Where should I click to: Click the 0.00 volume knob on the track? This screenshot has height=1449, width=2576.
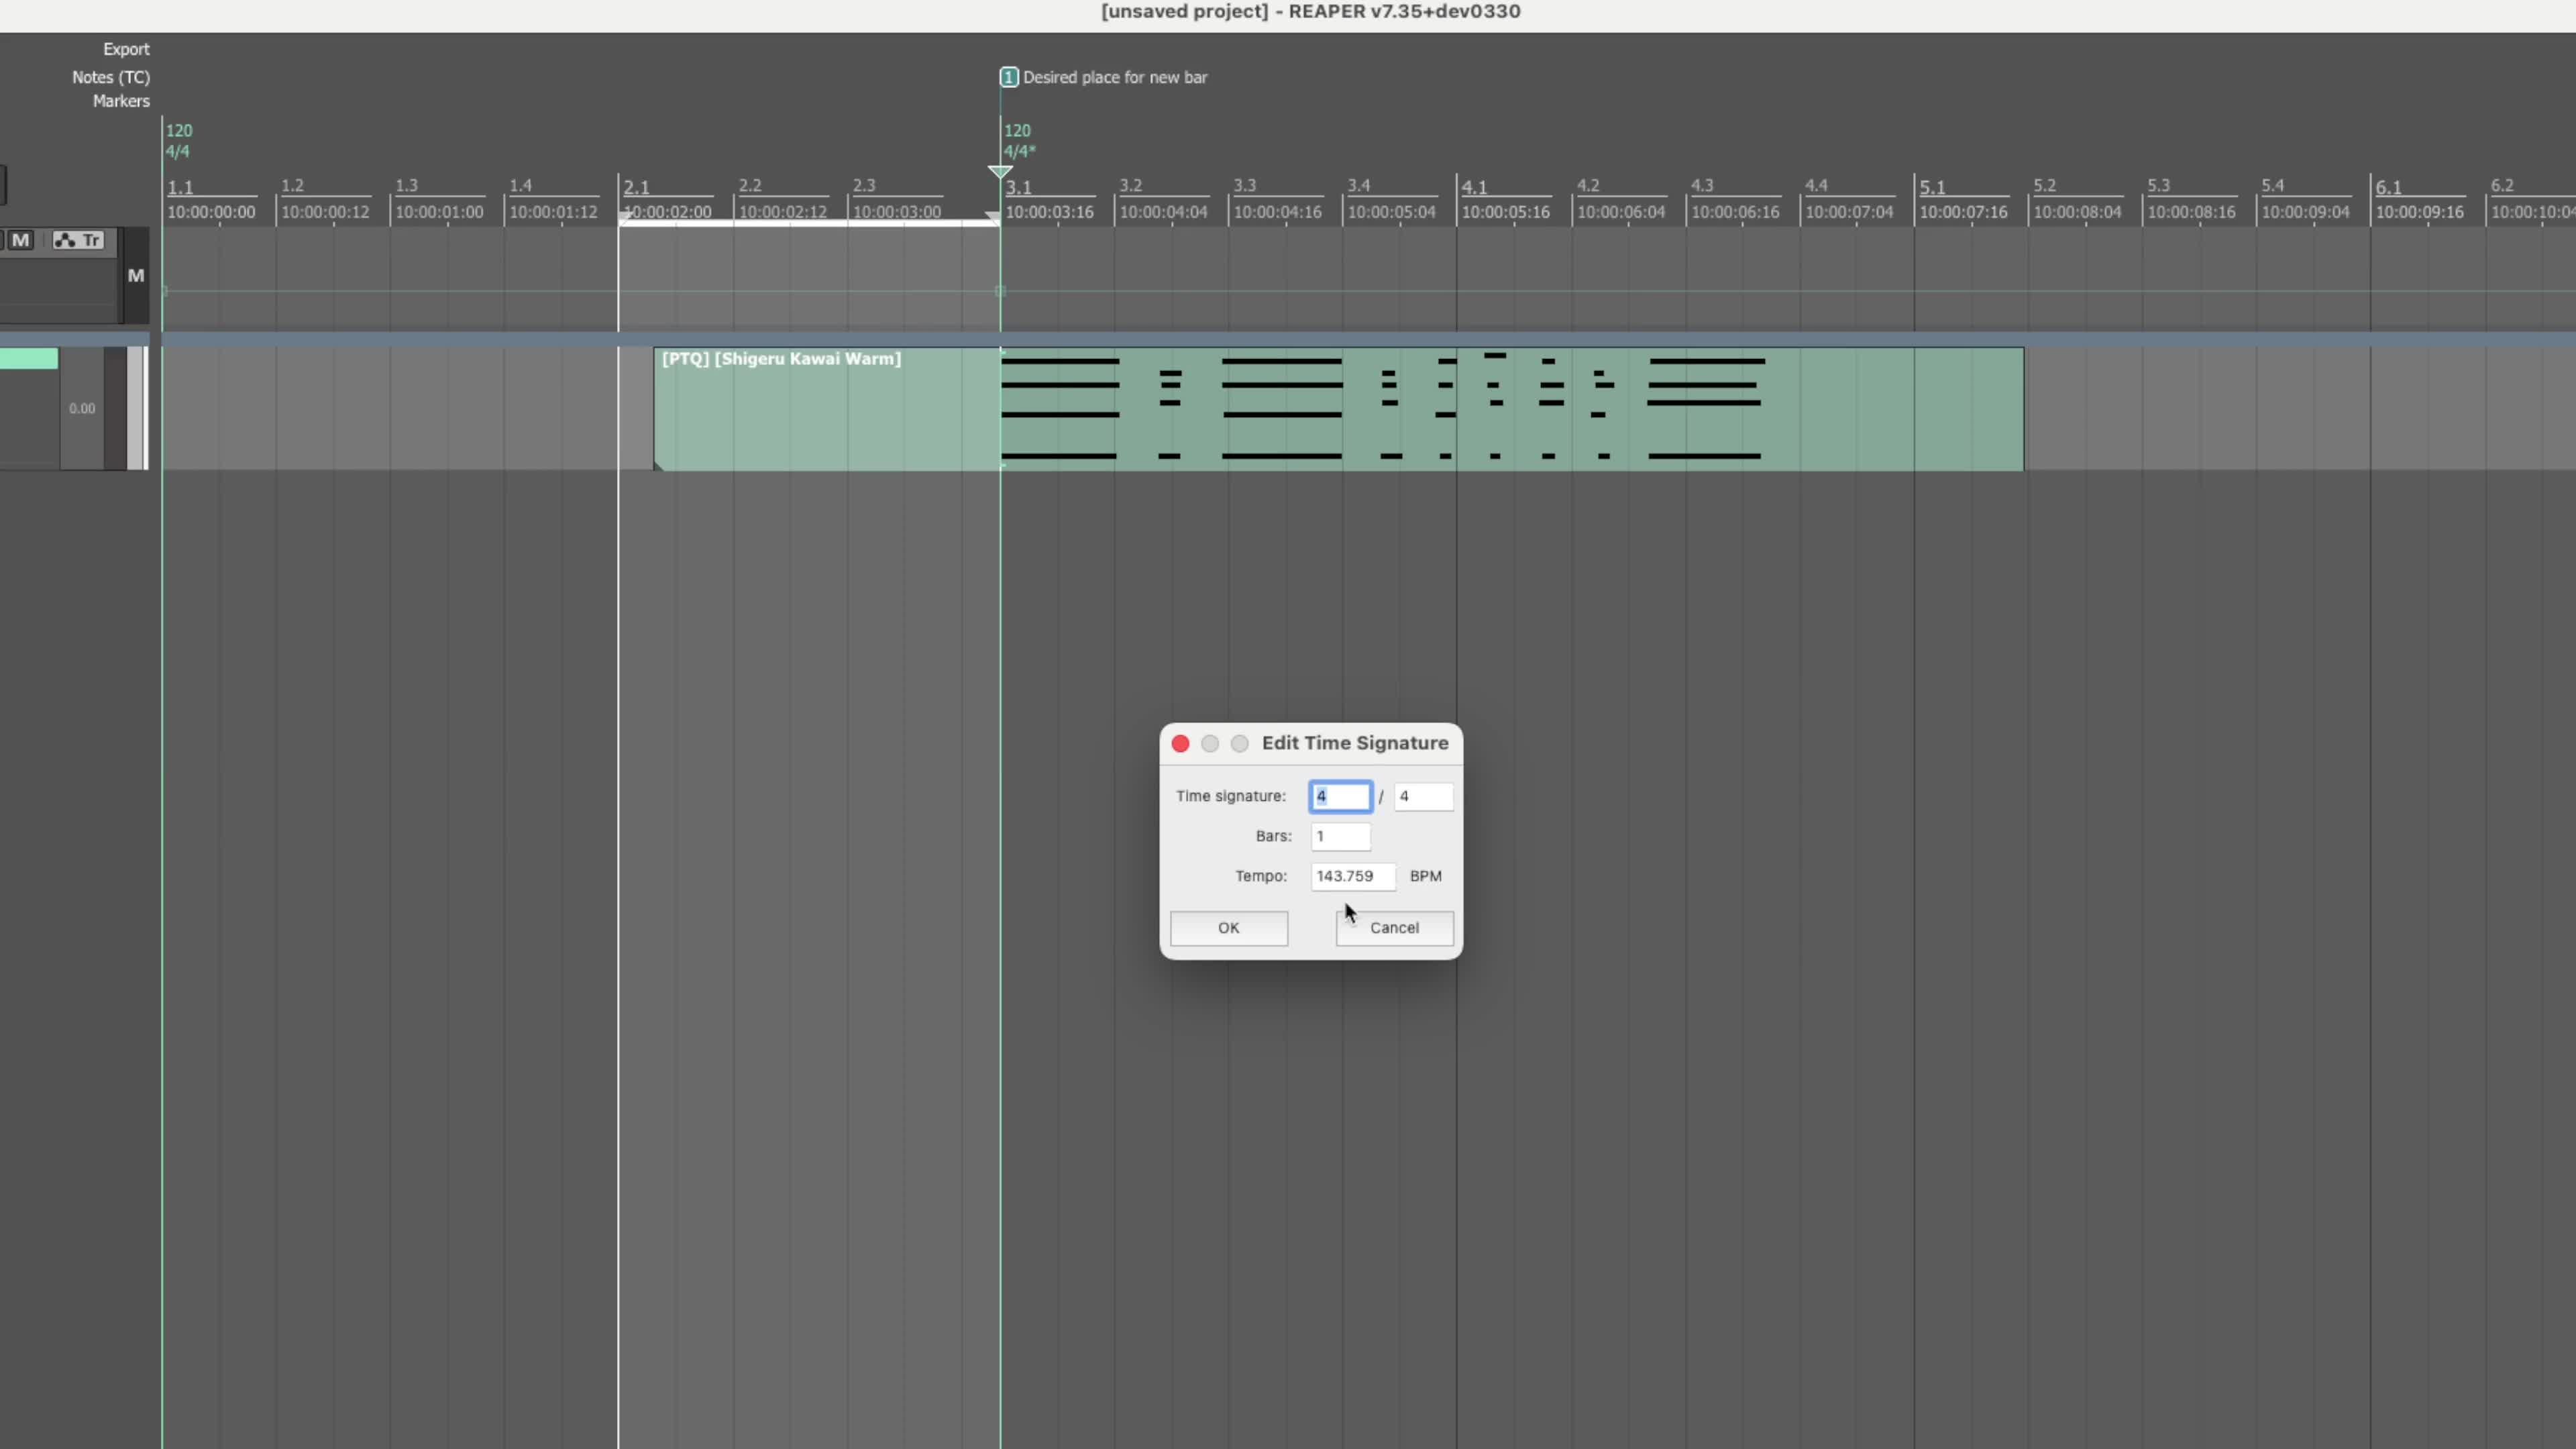click(82, 408)
